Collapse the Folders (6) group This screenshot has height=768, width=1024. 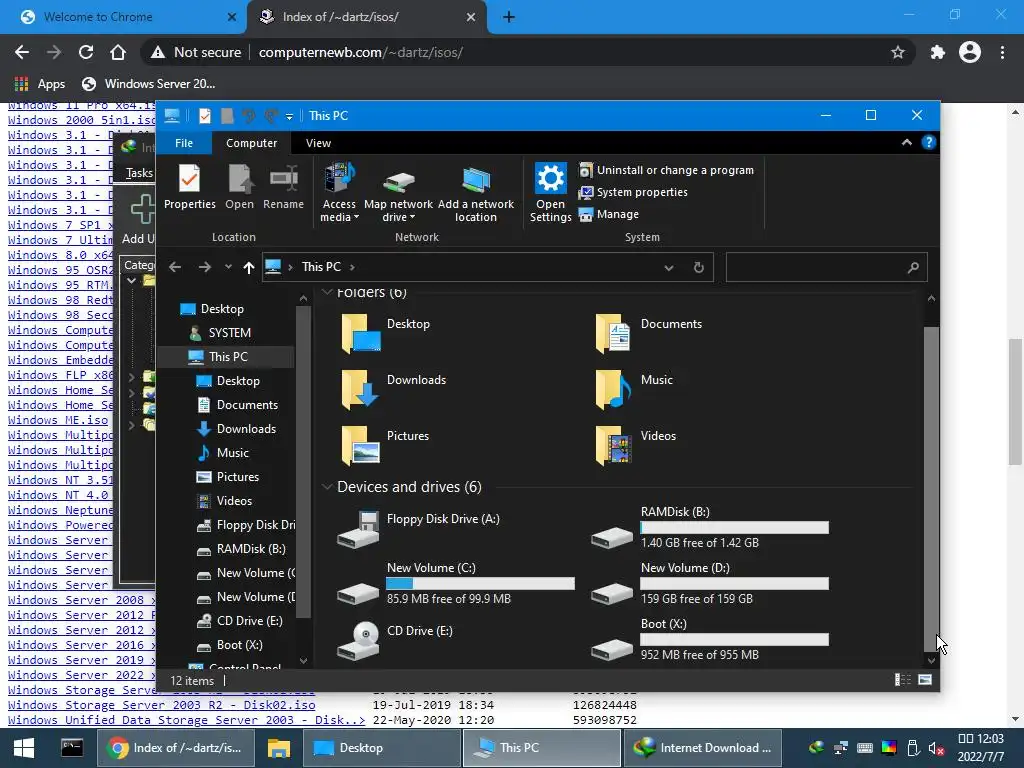click(x=327, y=292)
